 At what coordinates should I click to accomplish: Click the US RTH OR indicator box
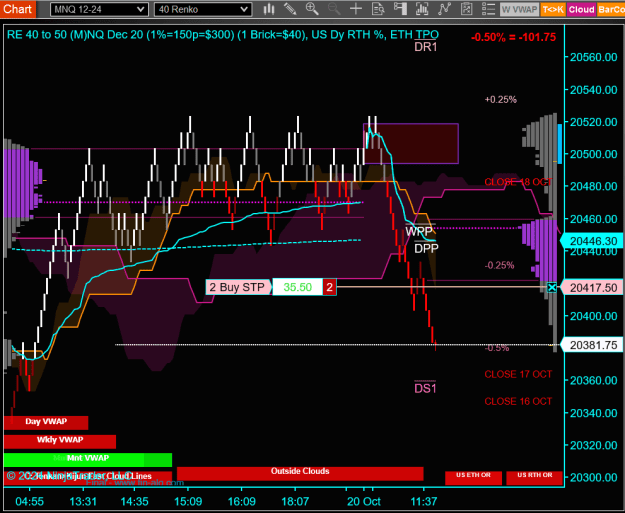point(535,478)
